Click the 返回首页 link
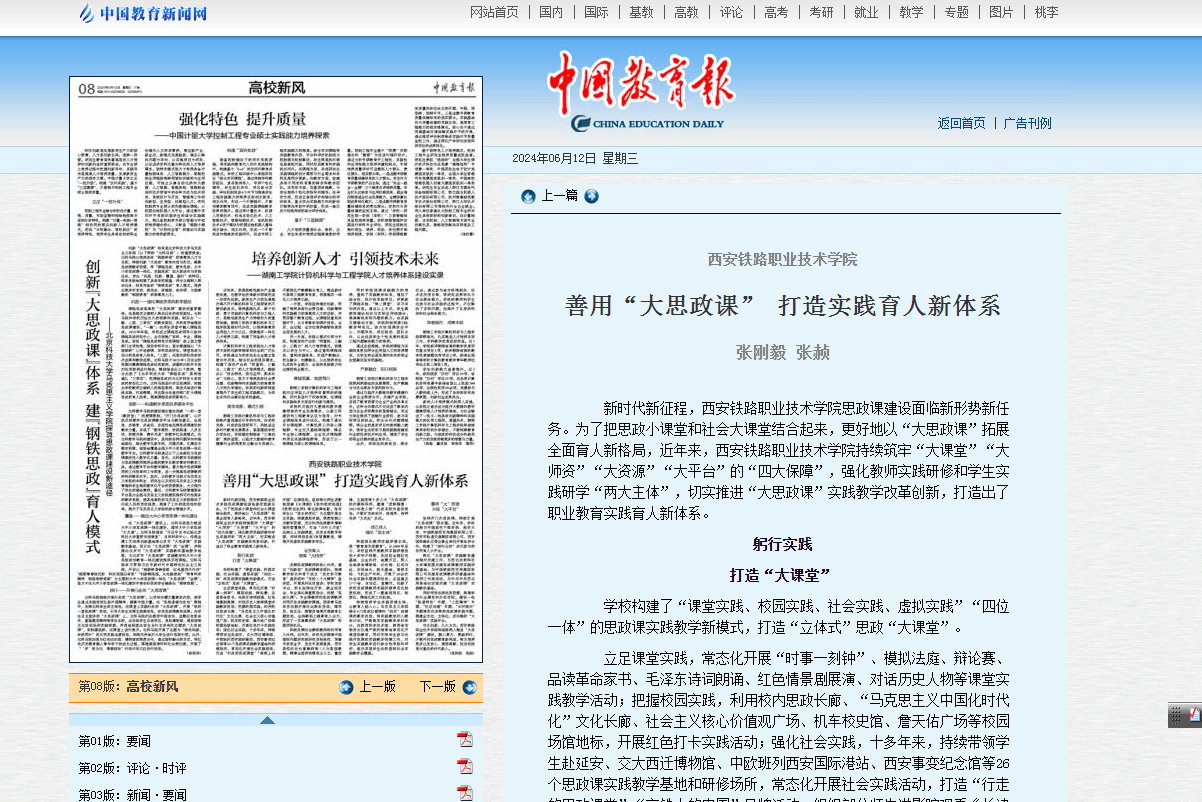The height and width of the screenshot is (802, 1202). point(961,123)
